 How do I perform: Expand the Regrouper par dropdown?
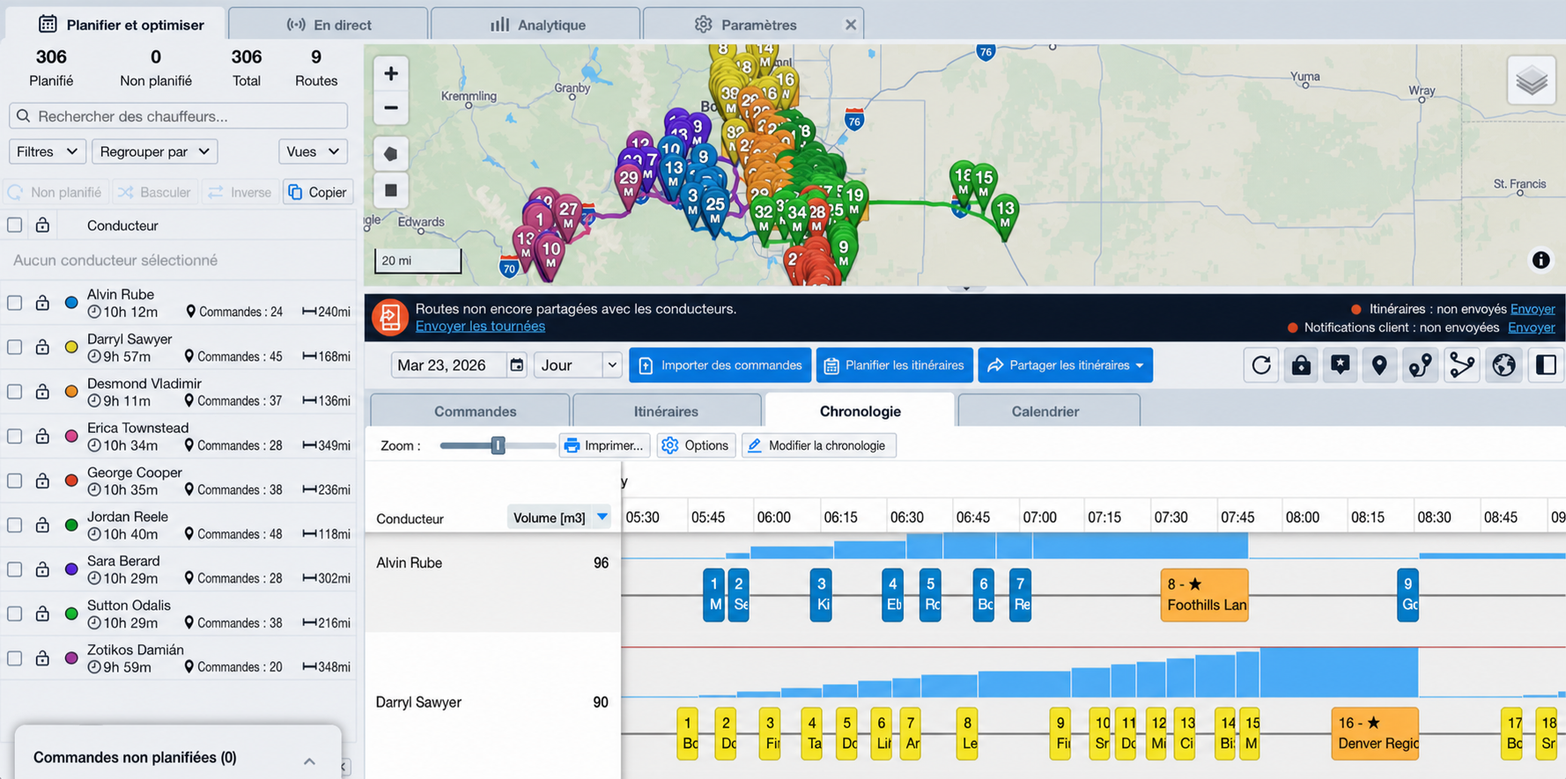[155, 152]
